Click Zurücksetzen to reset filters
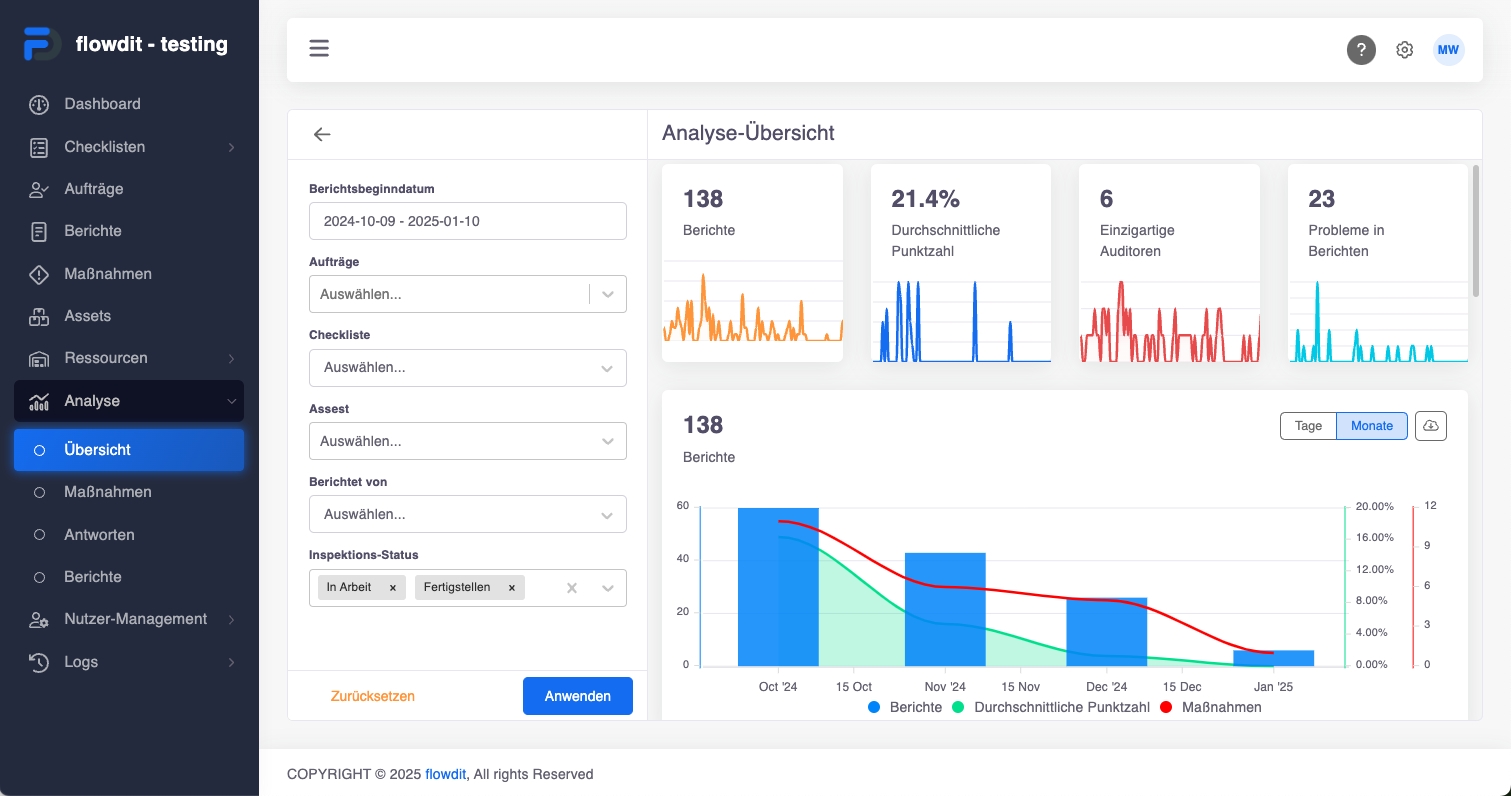Image resolution: width=1511 pixels, height=796 pixels. point(373,696)
